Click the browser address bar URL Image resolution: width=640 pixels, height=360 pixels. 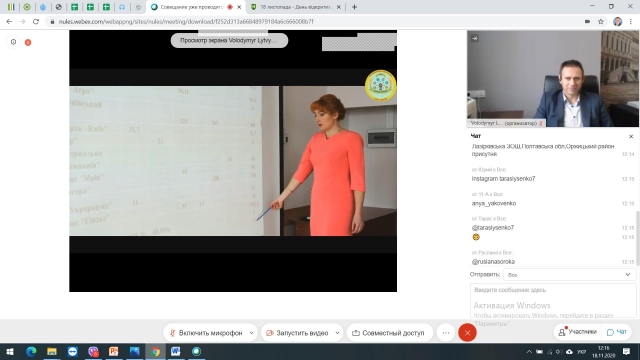[x=186, y=22]
